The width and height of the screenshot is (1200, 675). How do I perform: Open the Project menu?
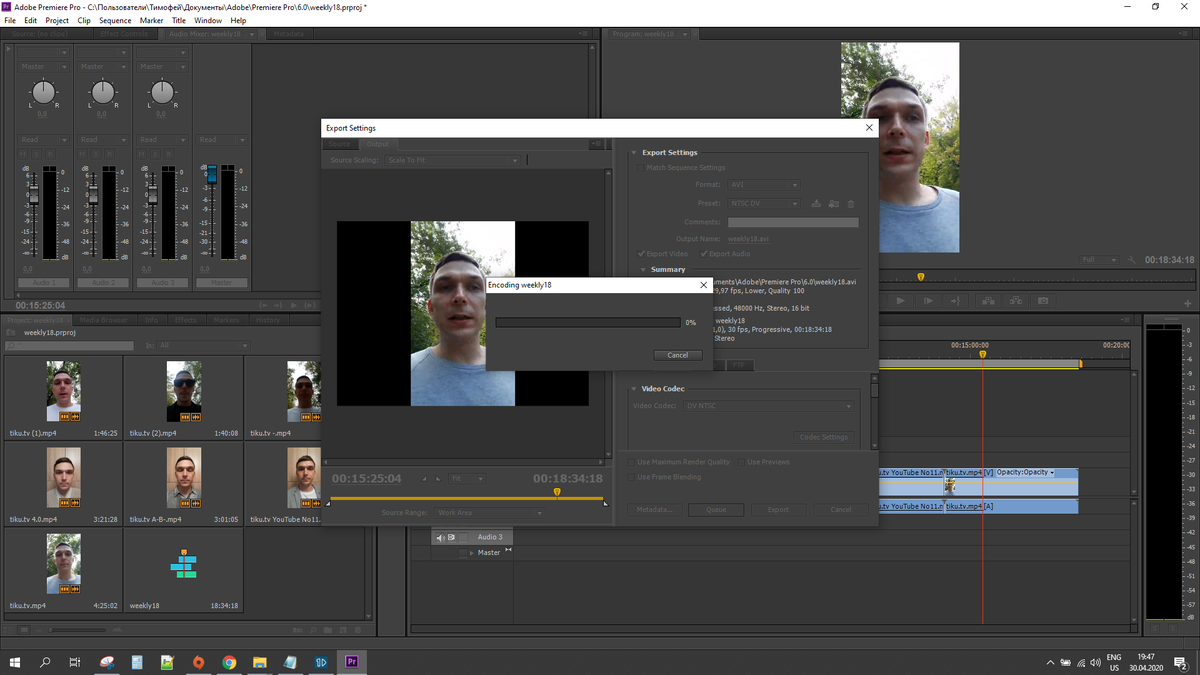57,20
